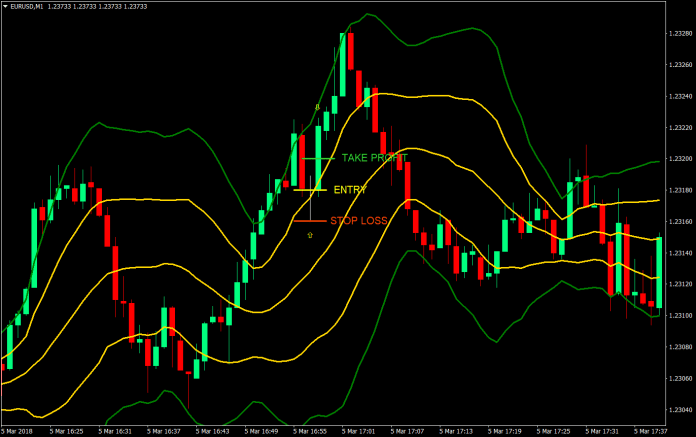696x437 pixels.
Task: Click the red STOP LOSS text label
Action: click(x=358, y=220)
